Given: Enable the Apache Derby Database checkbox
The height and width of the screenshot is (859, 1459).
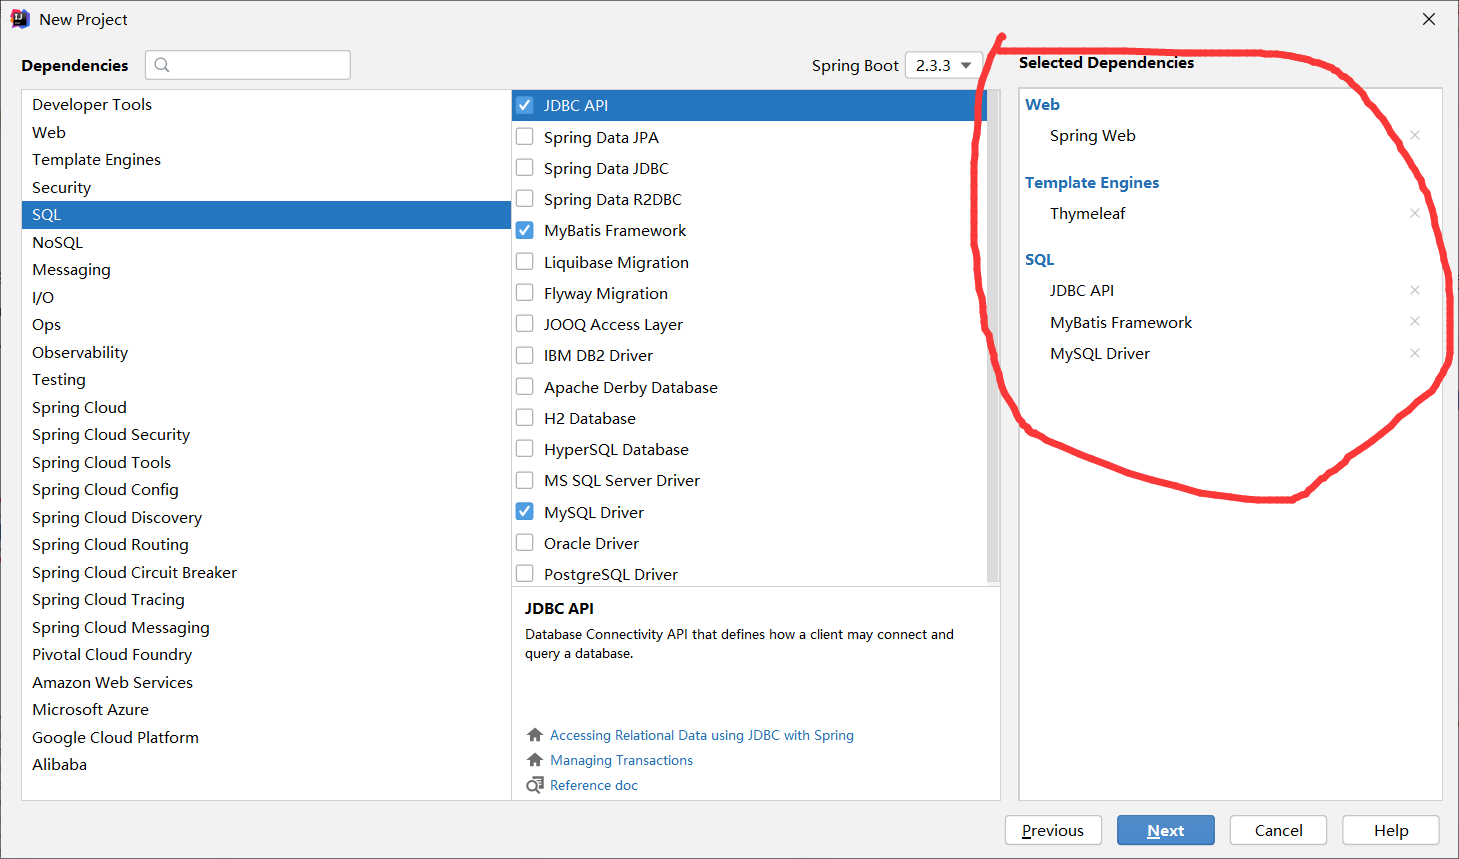Looking at the screenshot, I should 524,386.
